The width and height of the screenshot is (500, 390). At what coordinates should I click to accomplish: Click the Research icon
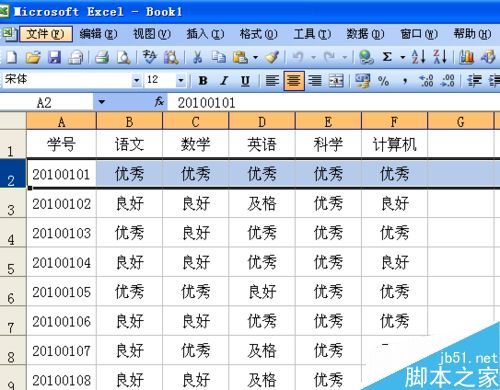[171, 57]
